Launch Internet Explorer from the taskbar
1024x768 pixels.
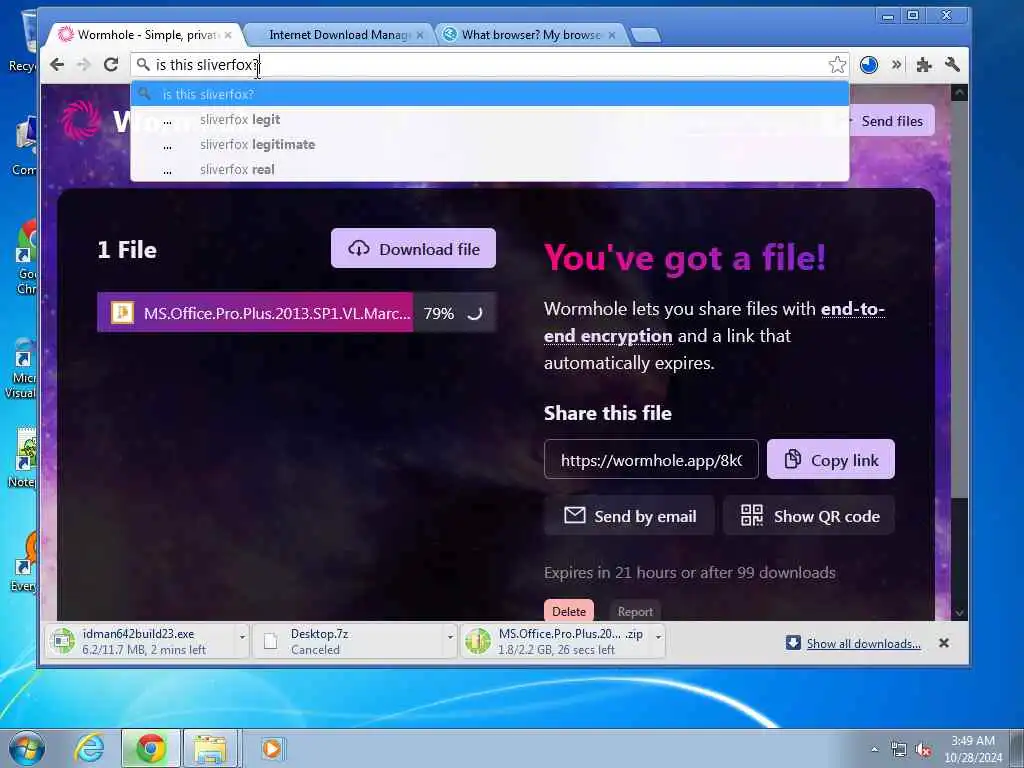click(89, 748)
